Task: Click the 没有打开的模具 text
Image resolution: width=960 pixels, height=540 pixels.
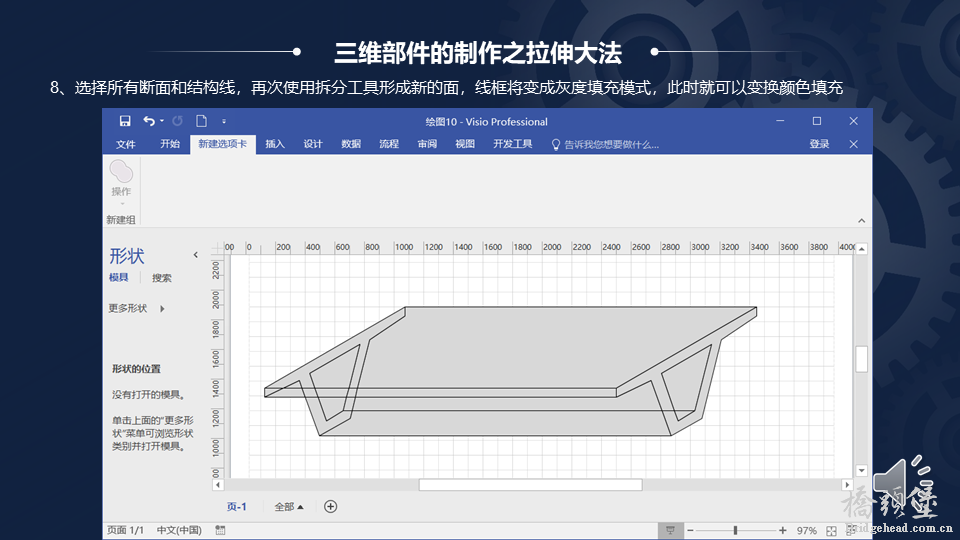Action: click(x=150, y=395)
